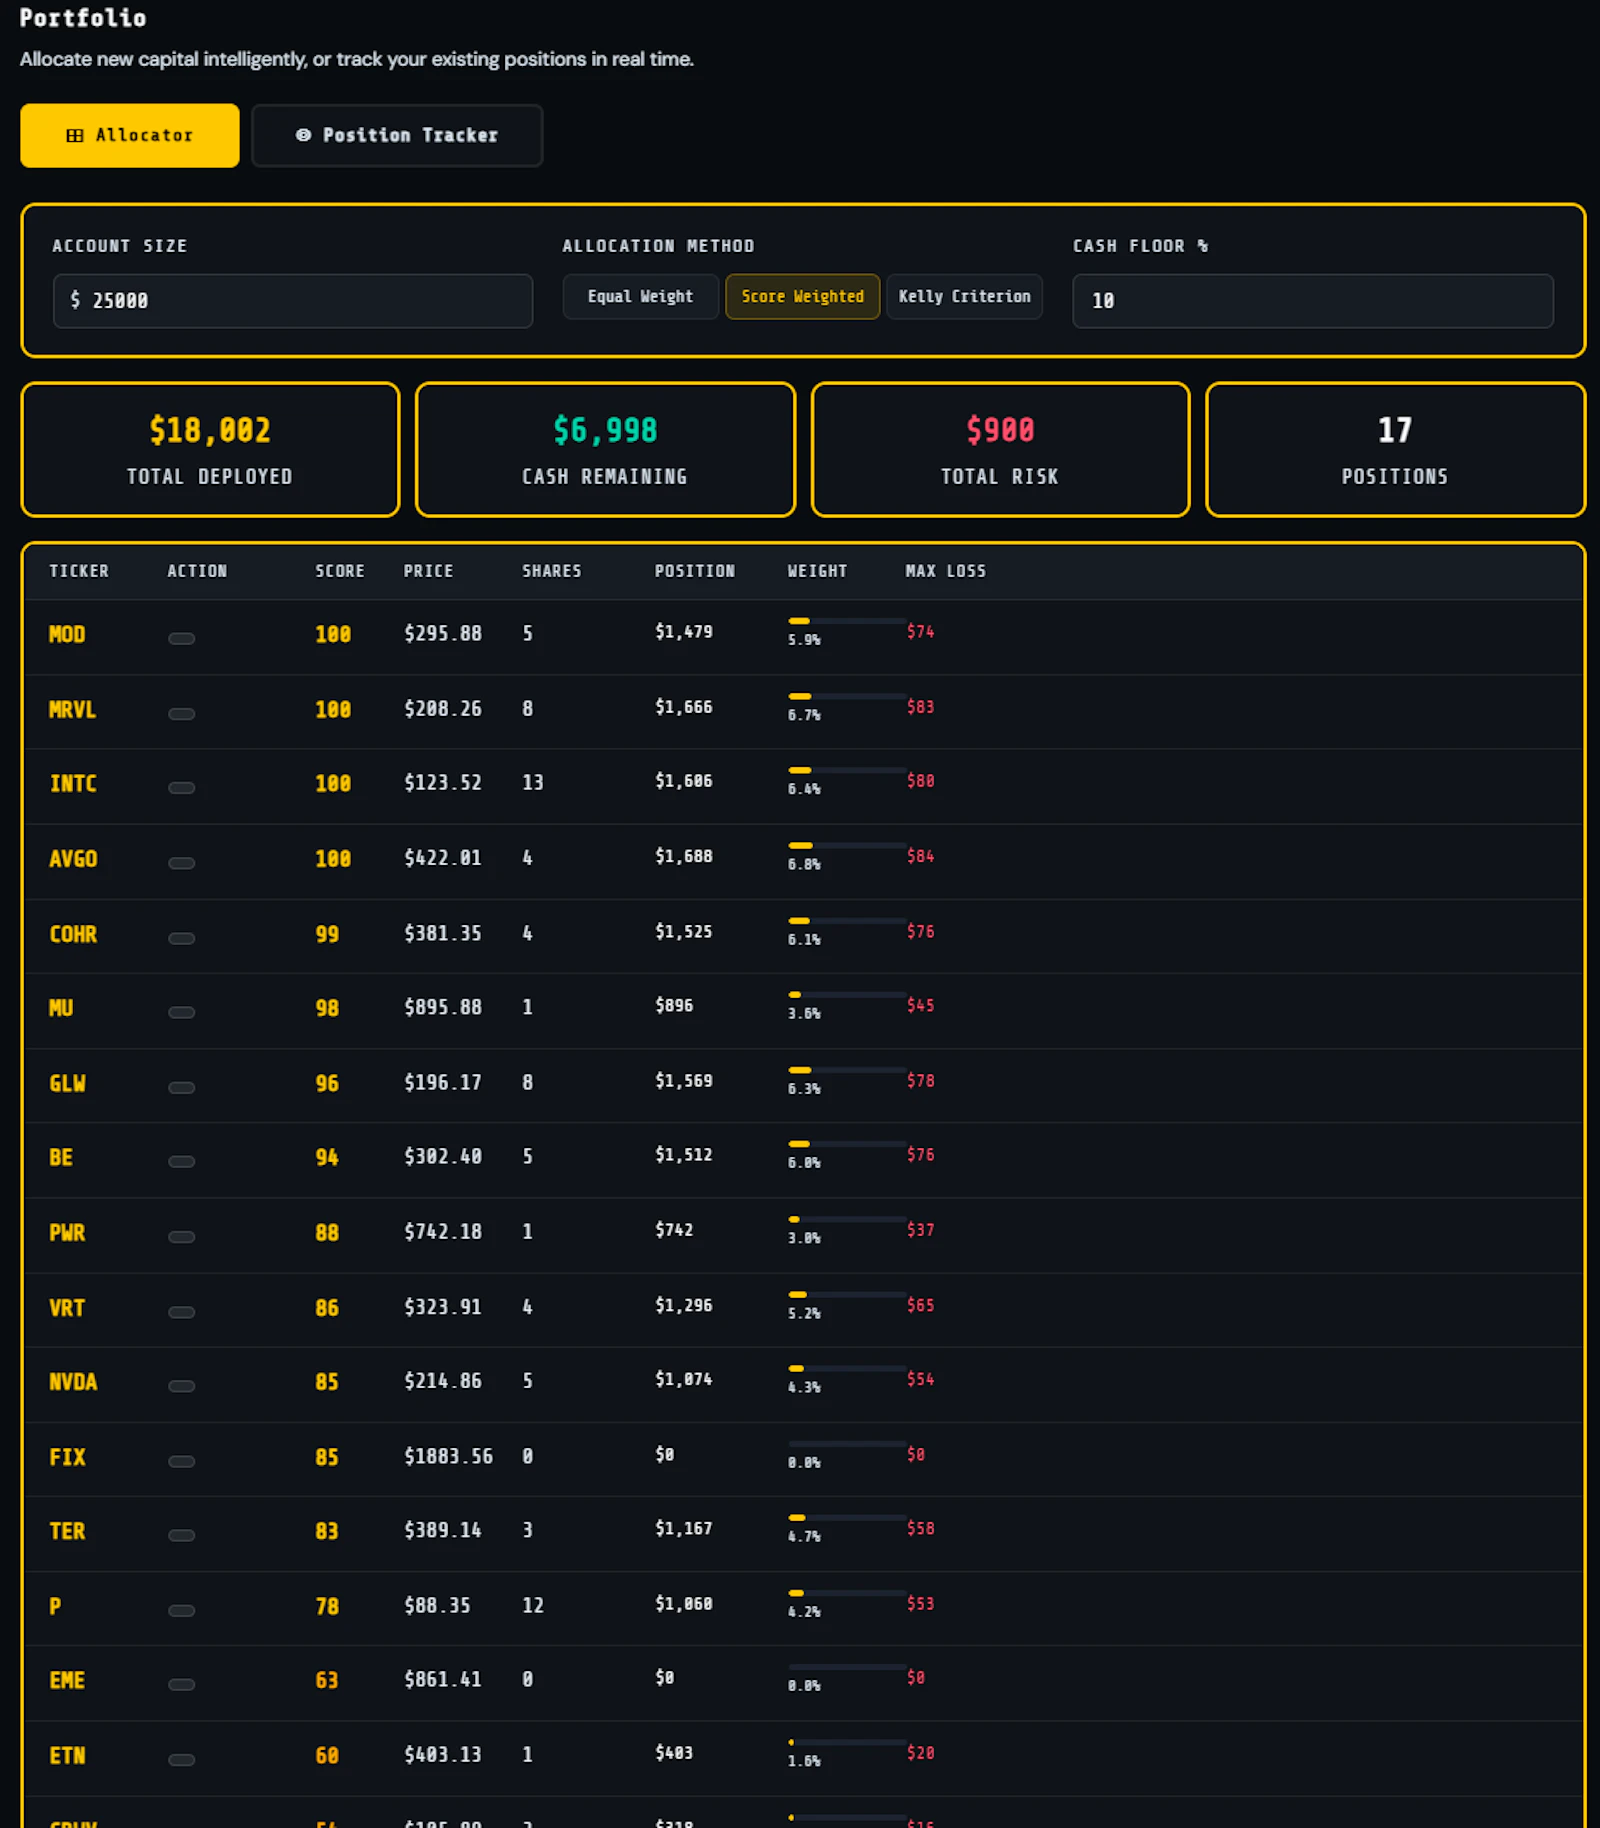Click the action pill in the INTC row
Screen dimensions: 1600x1828
(181, 787)
